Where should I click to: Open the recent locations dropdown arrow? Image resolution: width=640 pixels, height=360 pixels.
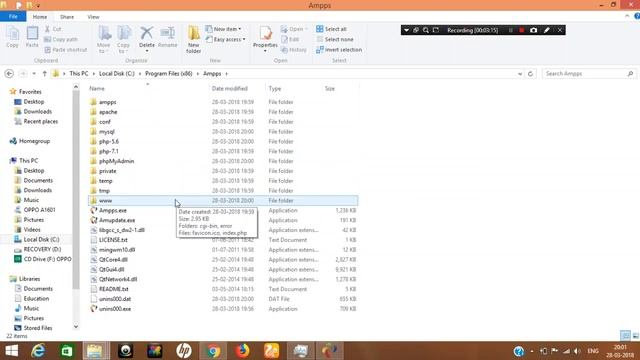[x=34, y=73]
